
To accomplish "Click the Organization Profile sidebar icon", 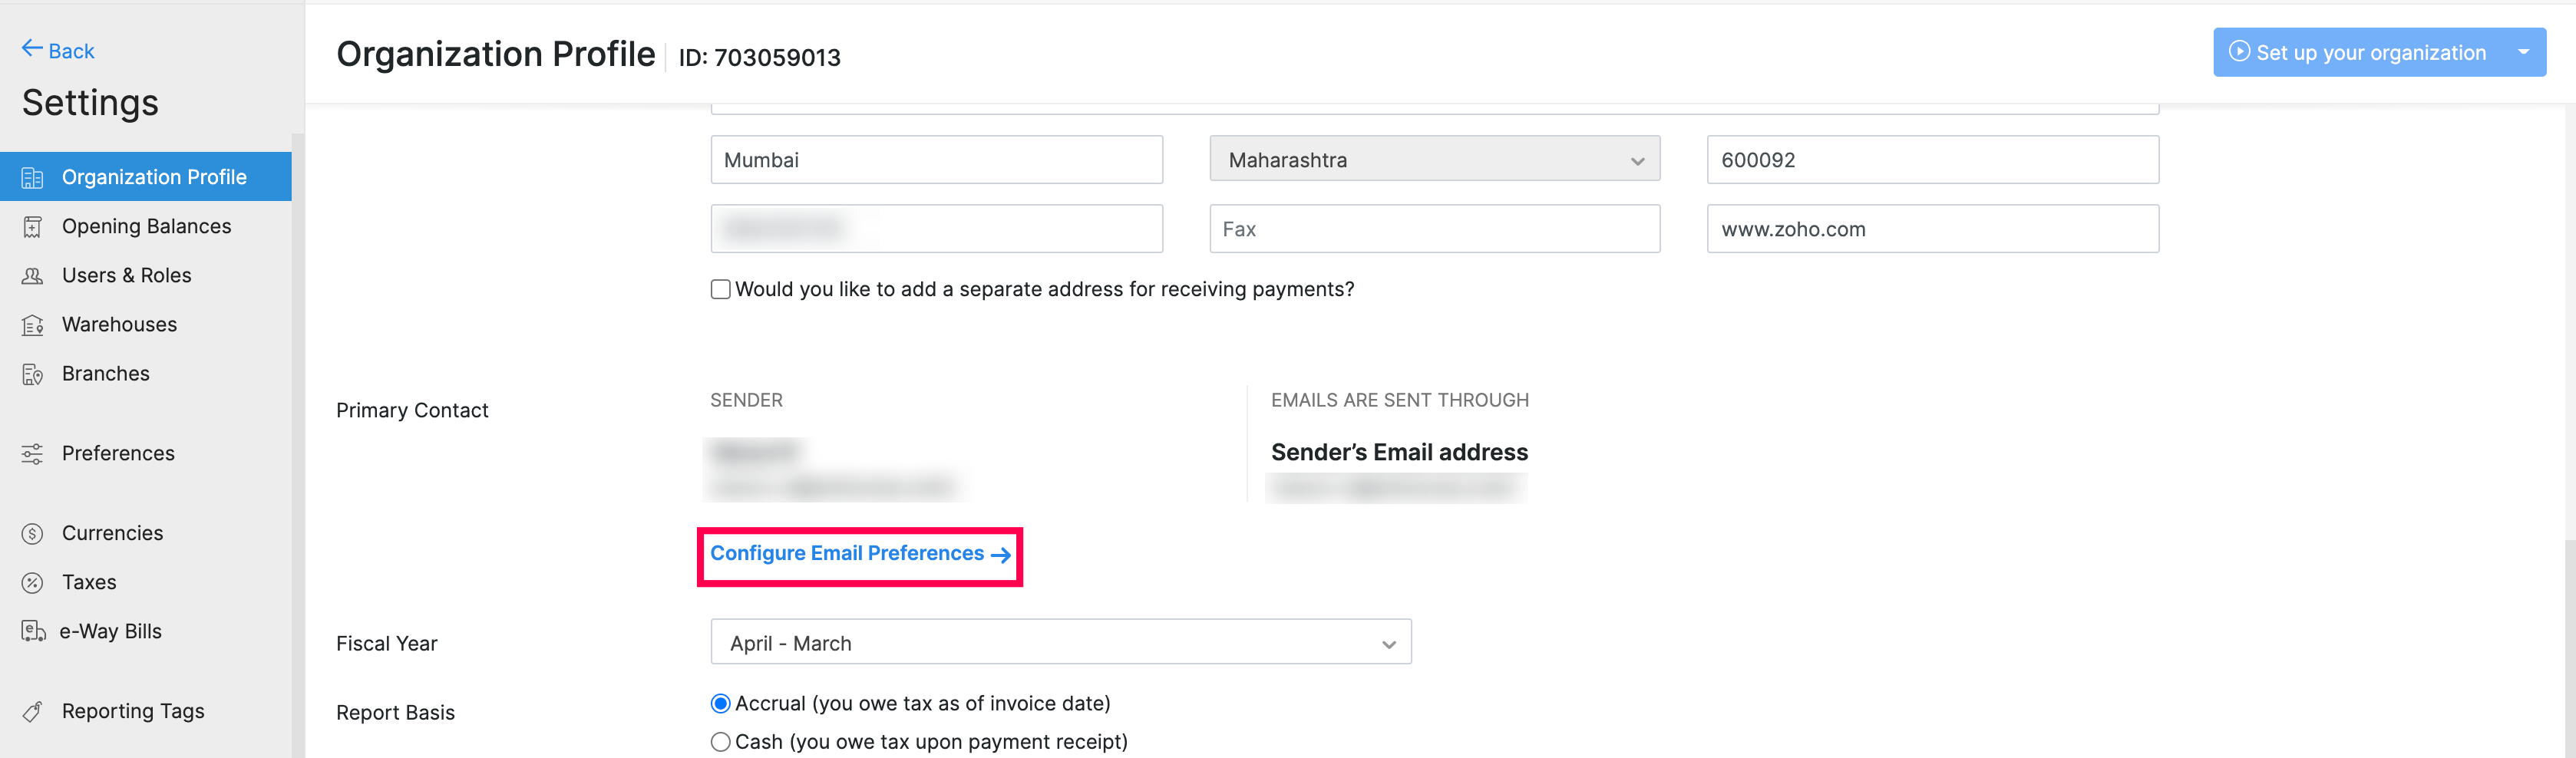I will coord(32,178).
